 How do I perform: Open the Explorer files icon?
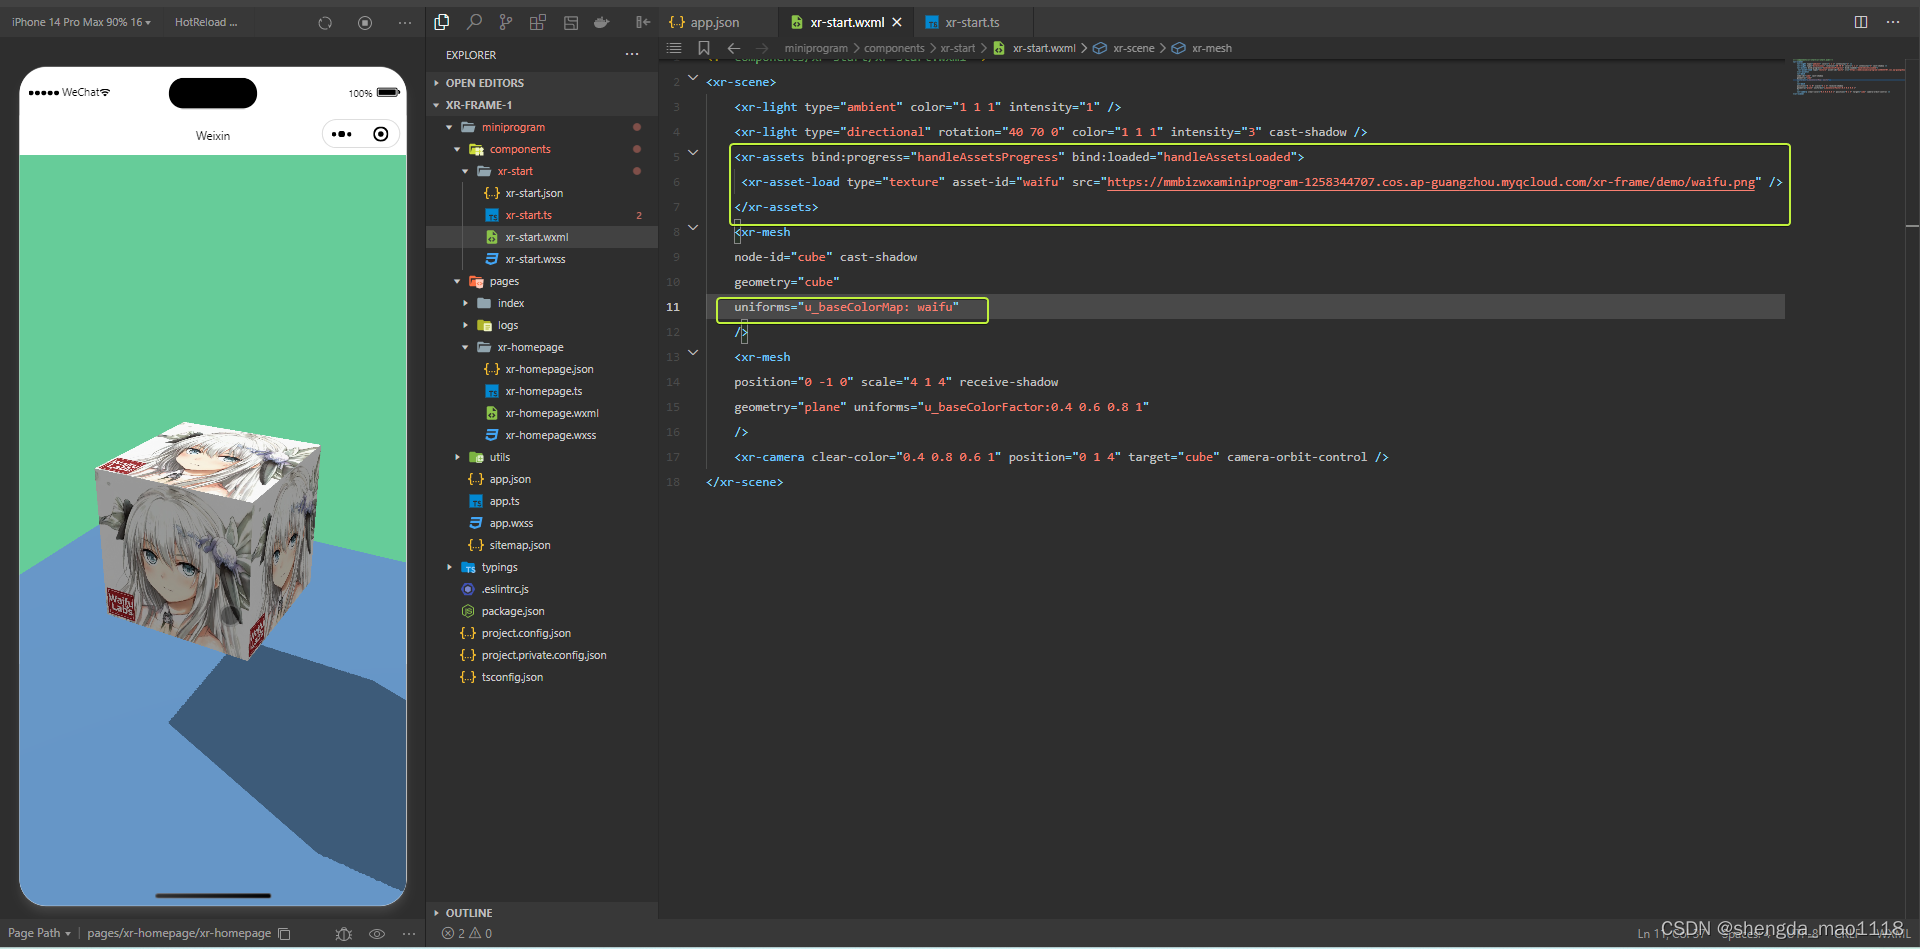(442, 22)
